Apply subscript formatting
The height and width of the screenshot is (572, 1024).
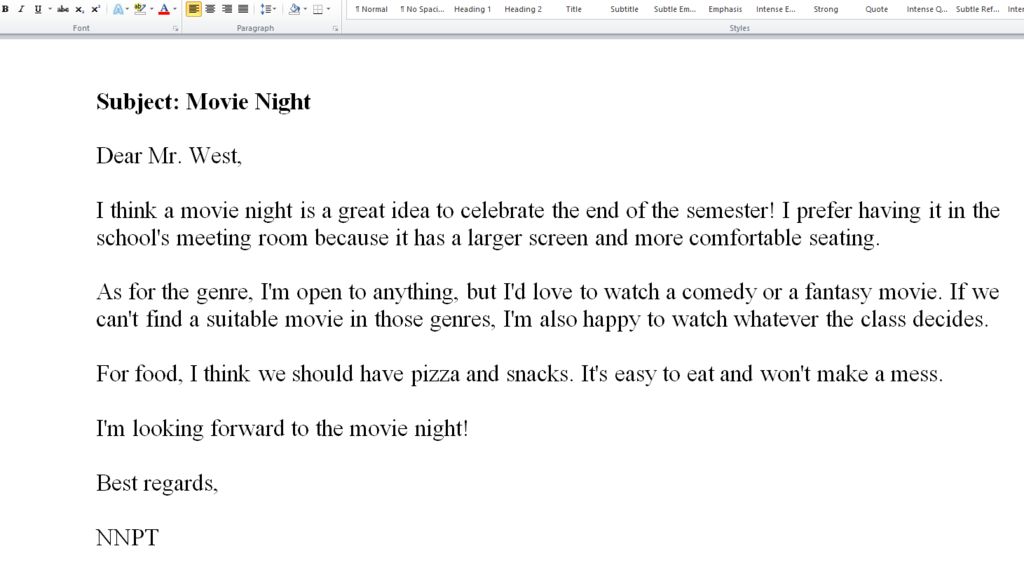(80, 9)
